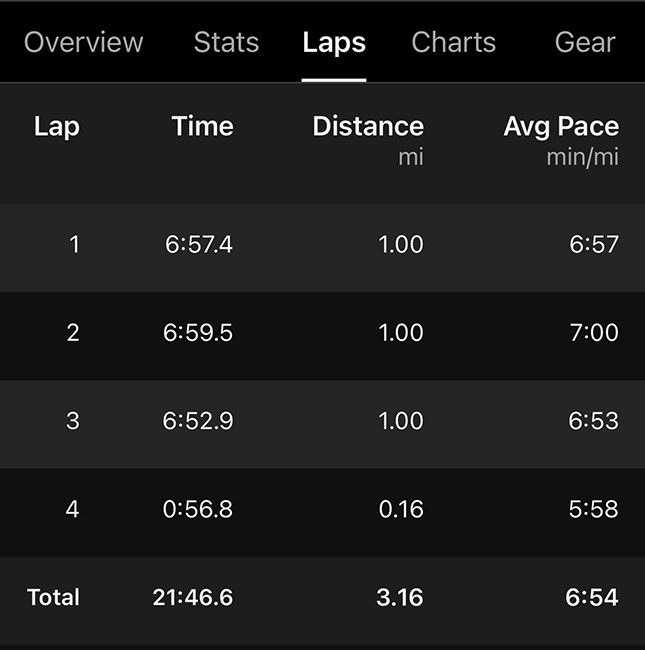Click the total distance 3.16
Image resolution: width=645 pixels, height=650 pixels.
(399, 598)
